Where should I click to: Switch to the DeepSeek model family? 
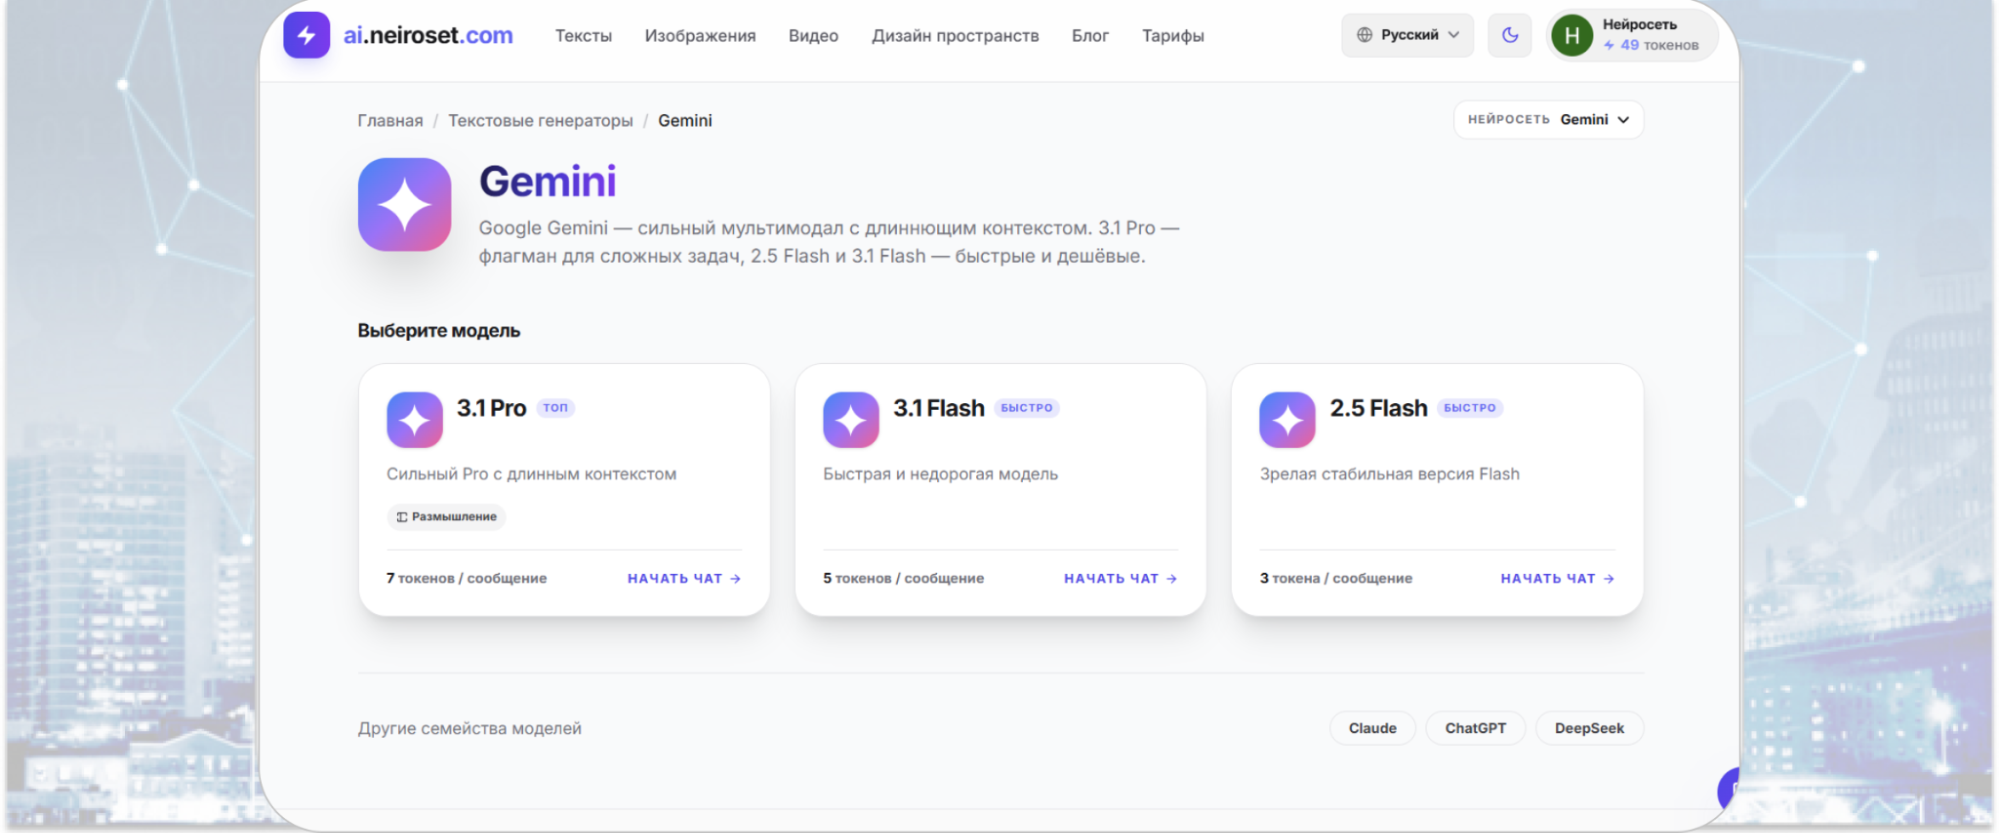1589,728
